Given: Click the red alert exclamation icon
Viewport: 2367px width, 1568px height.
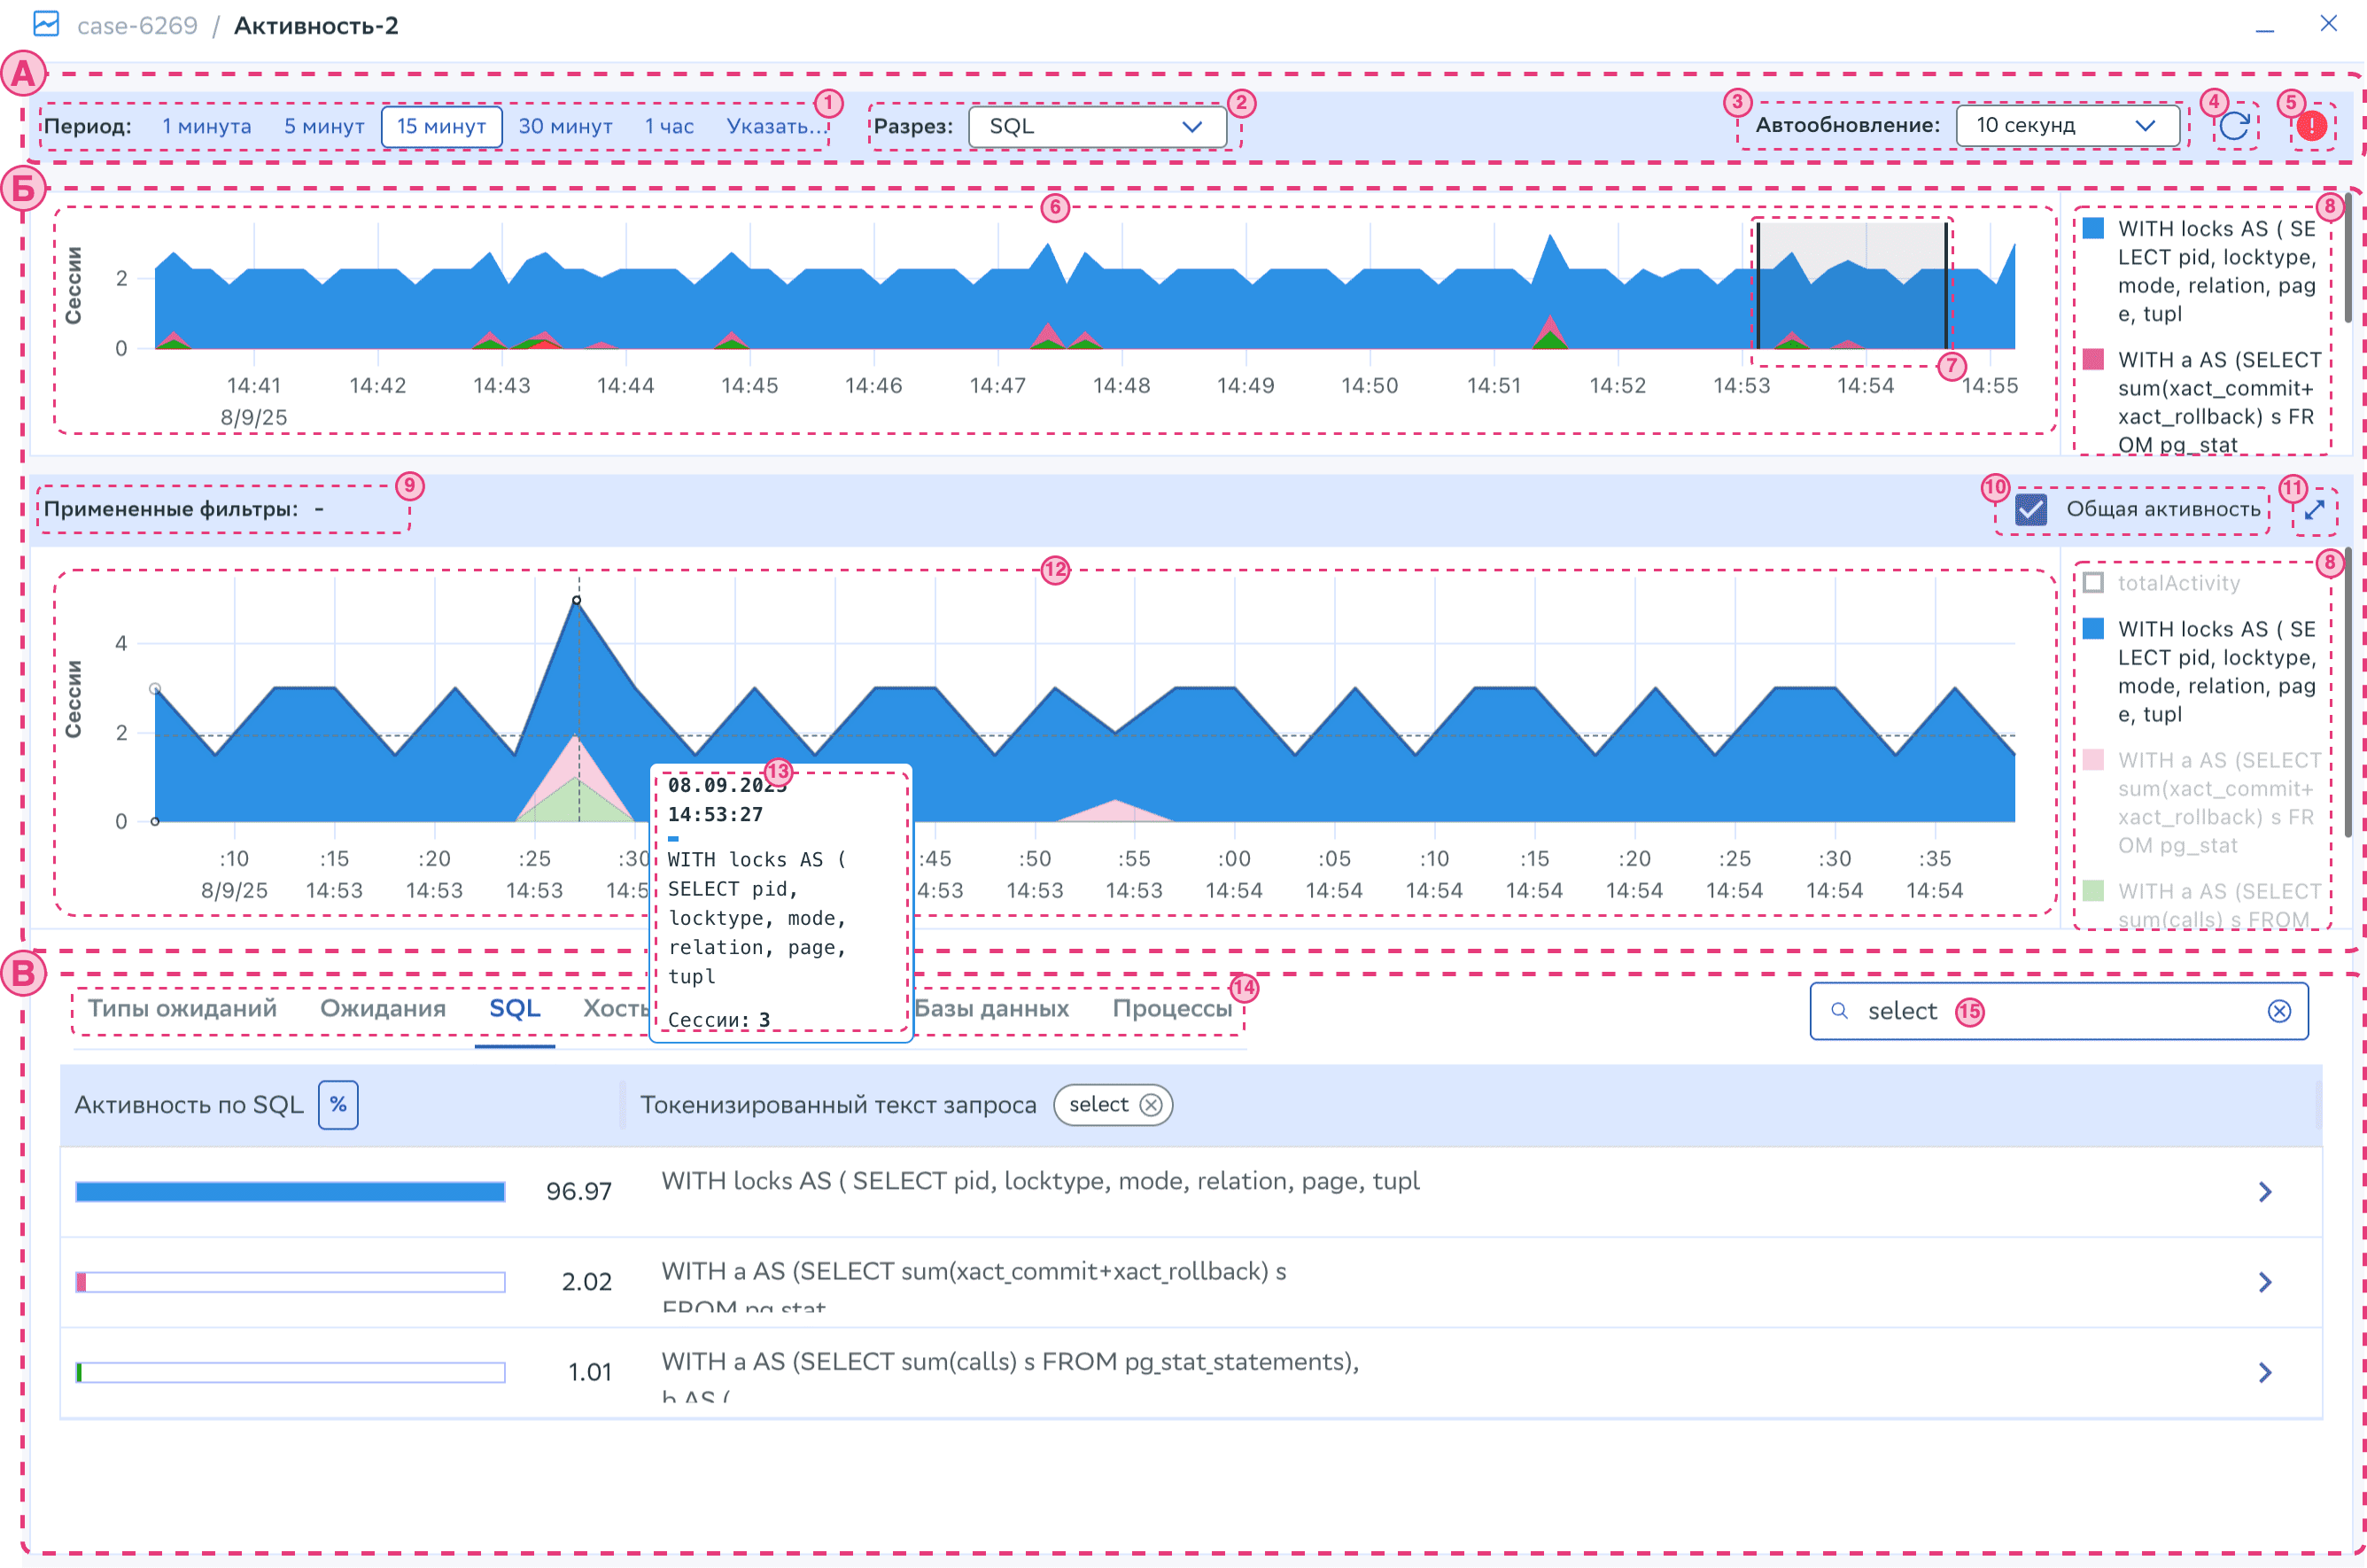Looking at the screenshot, I should [x=2311, y=126].
